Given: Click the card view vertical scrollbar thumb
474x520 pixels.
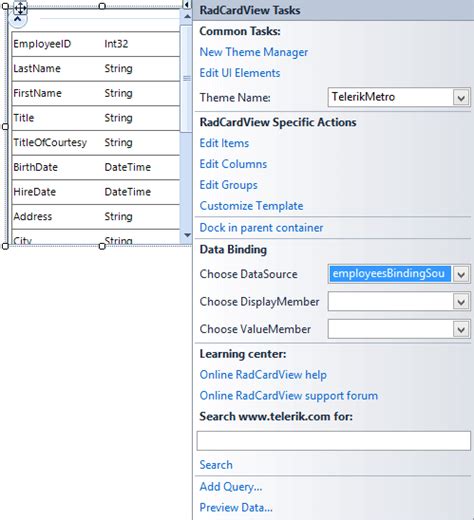Looking at the screenshot, I should [x=187, y=78].
